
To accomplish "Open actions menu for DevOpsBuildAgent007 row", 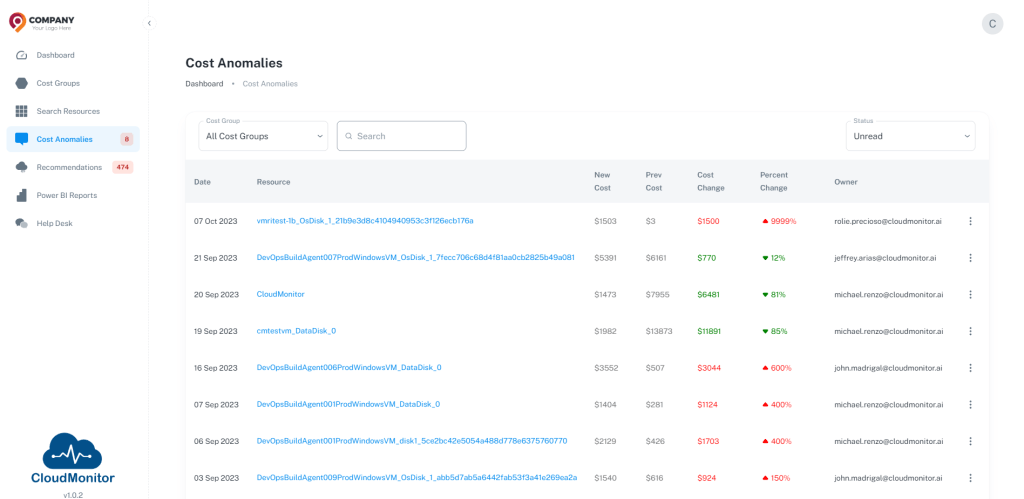I will [x=970, y=258].
